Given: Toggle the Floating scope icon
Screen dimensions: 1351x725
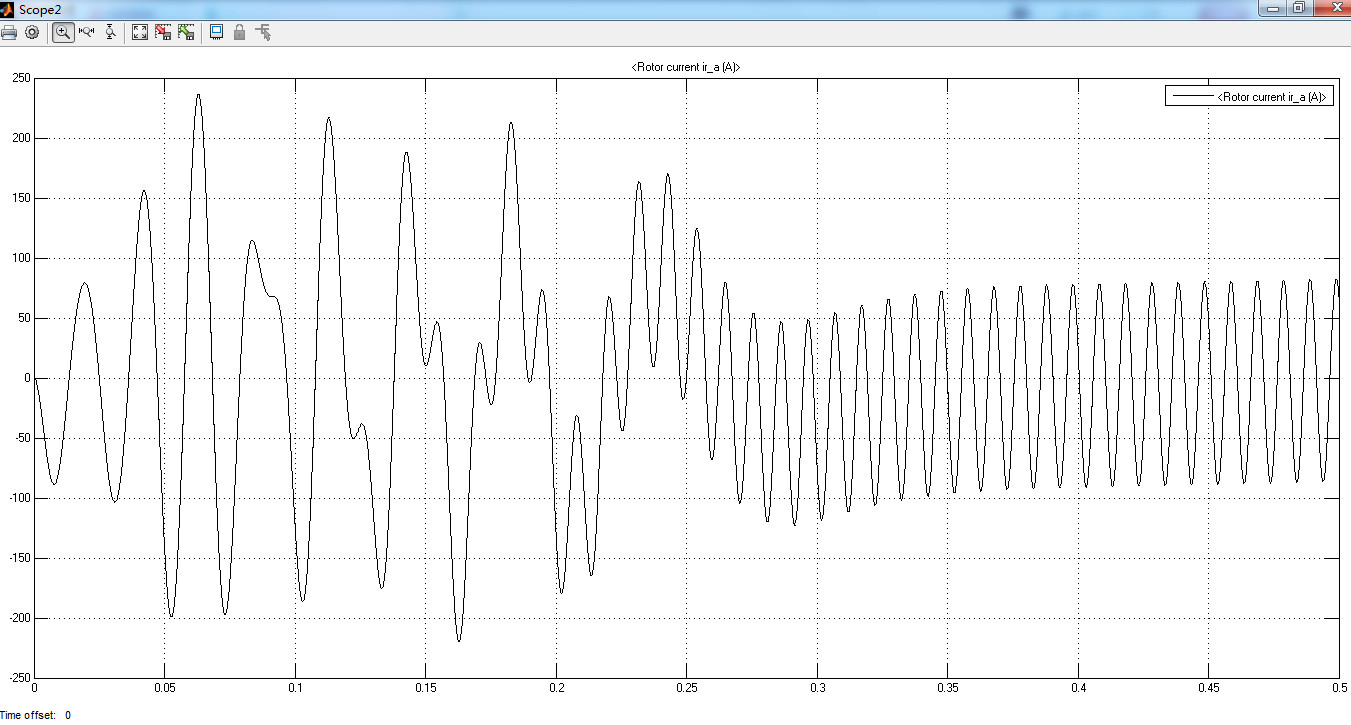Looking at the screenshot, I should click(216, 32).
